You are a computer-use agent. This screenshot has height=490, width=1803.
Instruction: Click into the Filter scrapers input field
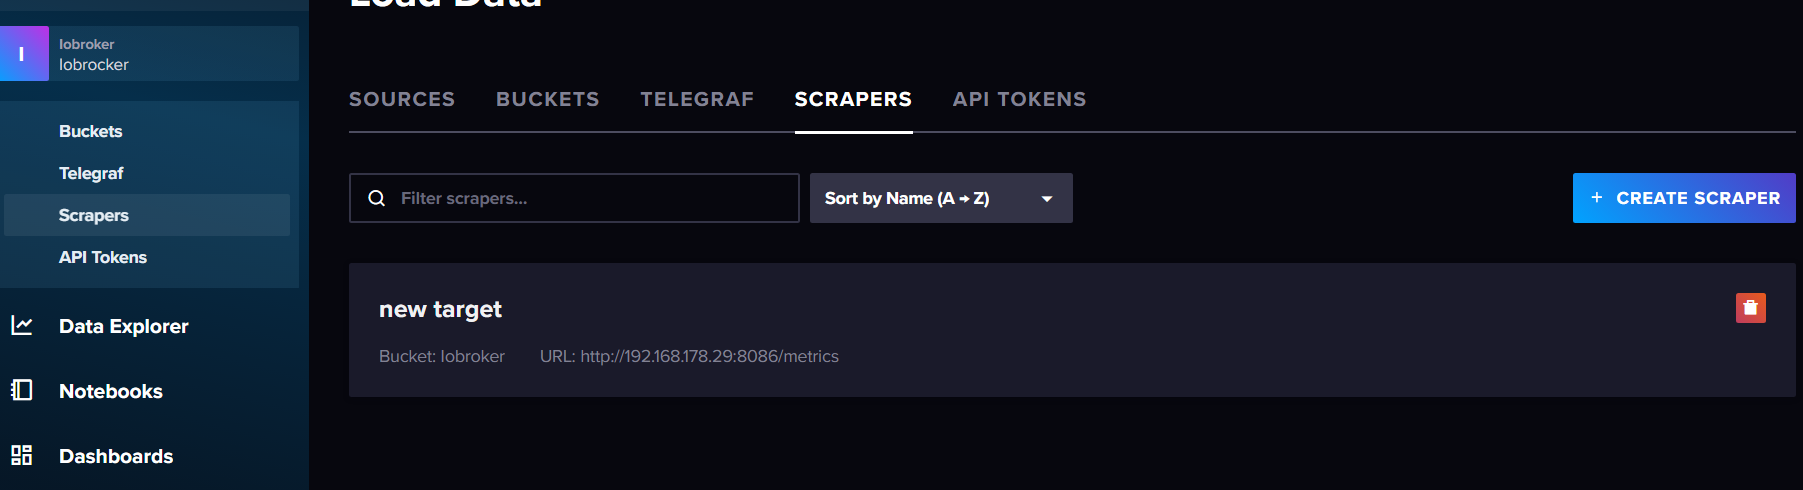coord(590,198)
